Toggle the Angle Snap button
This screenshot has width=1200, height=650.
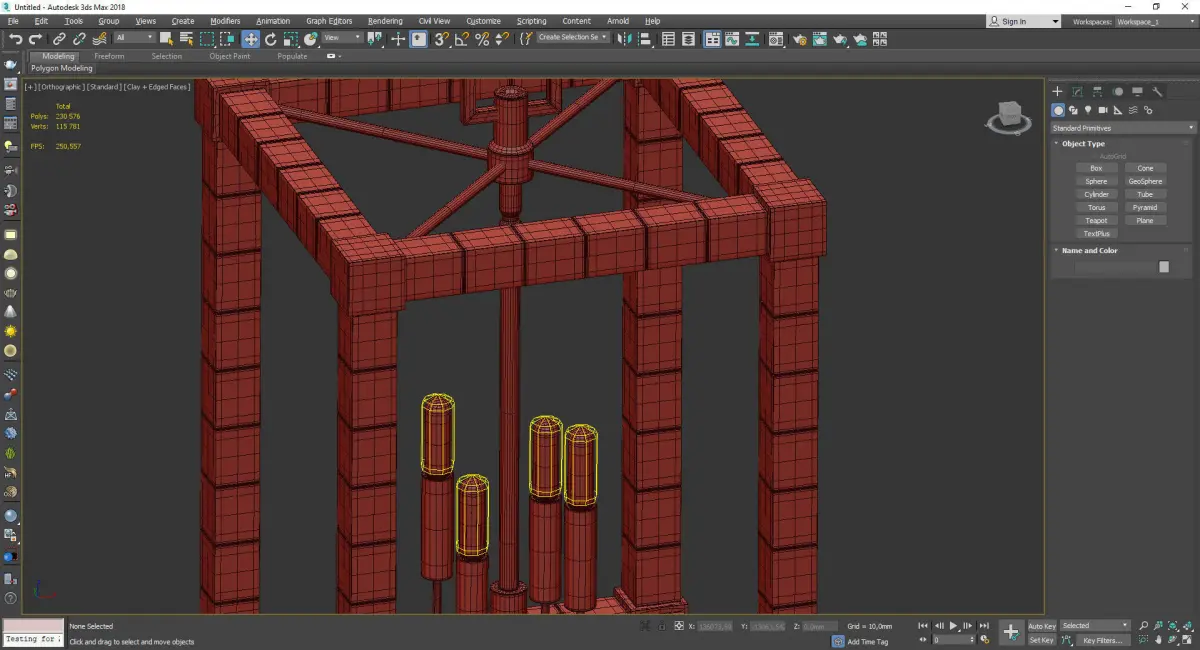pyautogui.click(x=462, y=39)
